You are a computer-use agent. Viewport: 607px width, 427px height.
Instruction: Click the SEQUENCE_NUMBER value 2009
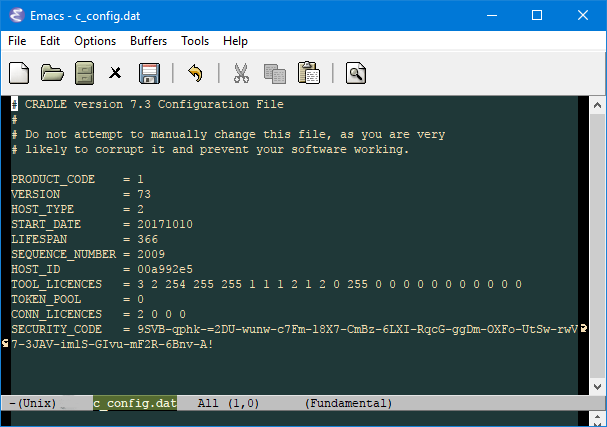coord(151,254)
